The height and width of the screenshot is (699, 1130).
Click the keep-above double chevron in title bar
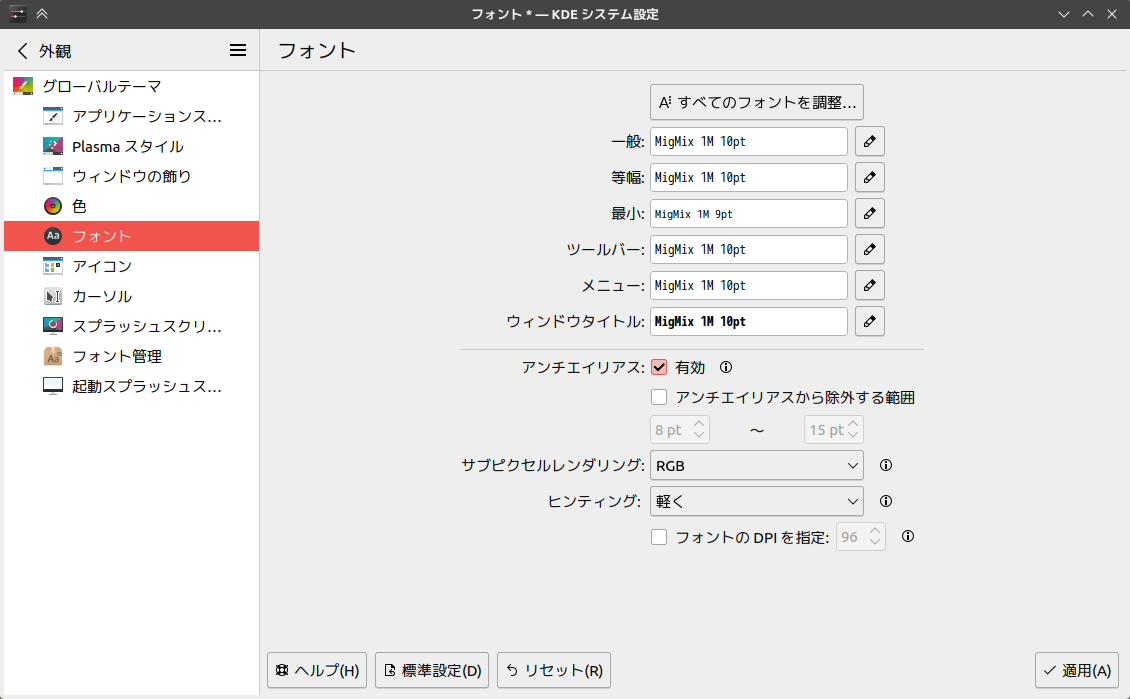pyautogui.click(x=42, y=14)
